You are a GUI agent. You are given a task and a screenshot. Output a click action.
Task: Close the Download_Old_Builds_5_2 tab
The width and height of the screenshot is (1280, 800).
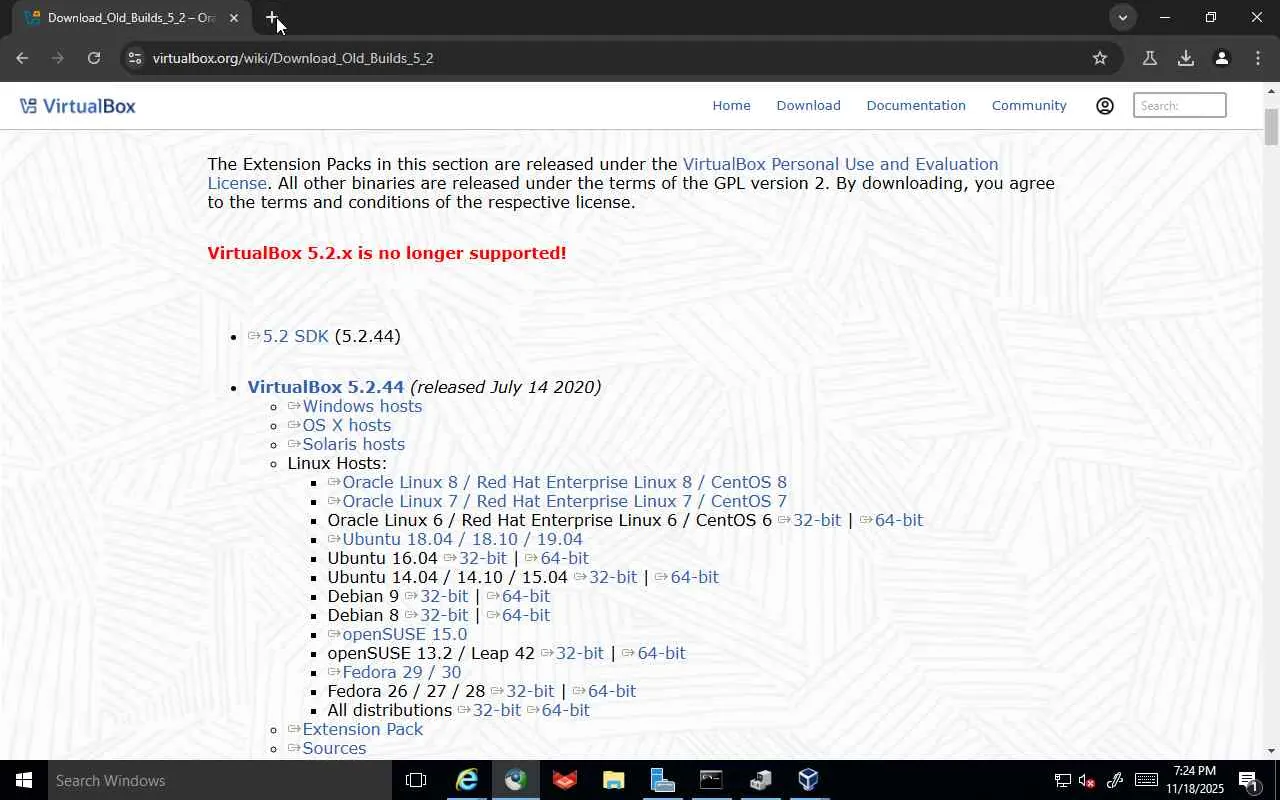[234, 18]
